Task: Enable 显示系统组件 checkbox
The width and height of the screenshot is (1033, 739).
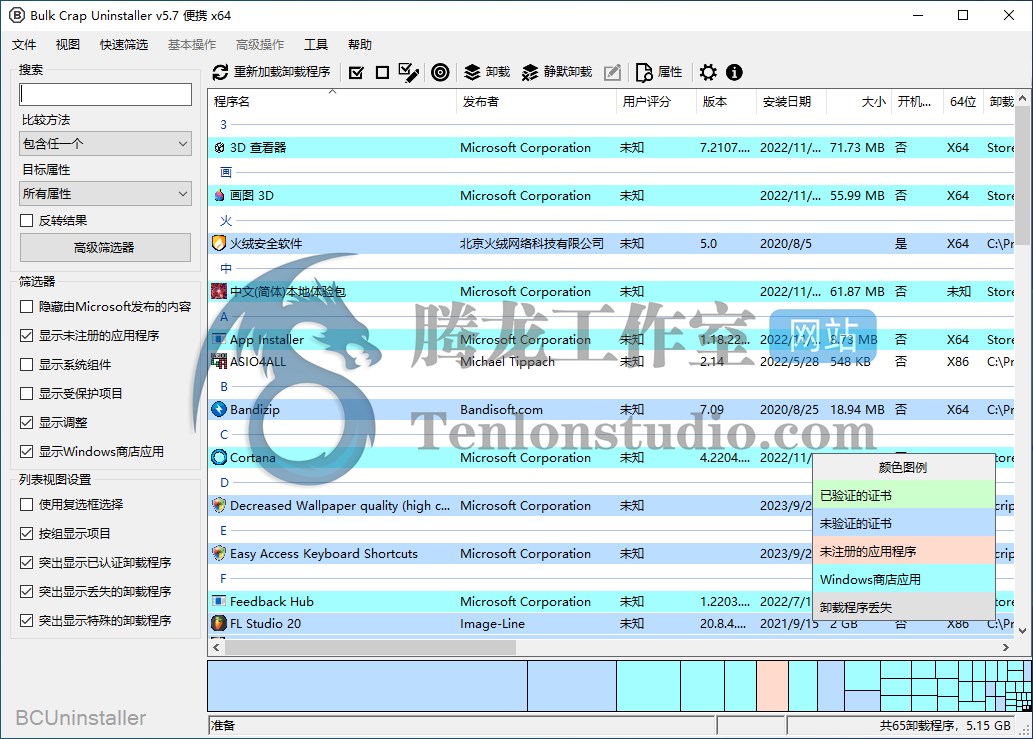Action: pyautogui.click(x=26, y=364)
